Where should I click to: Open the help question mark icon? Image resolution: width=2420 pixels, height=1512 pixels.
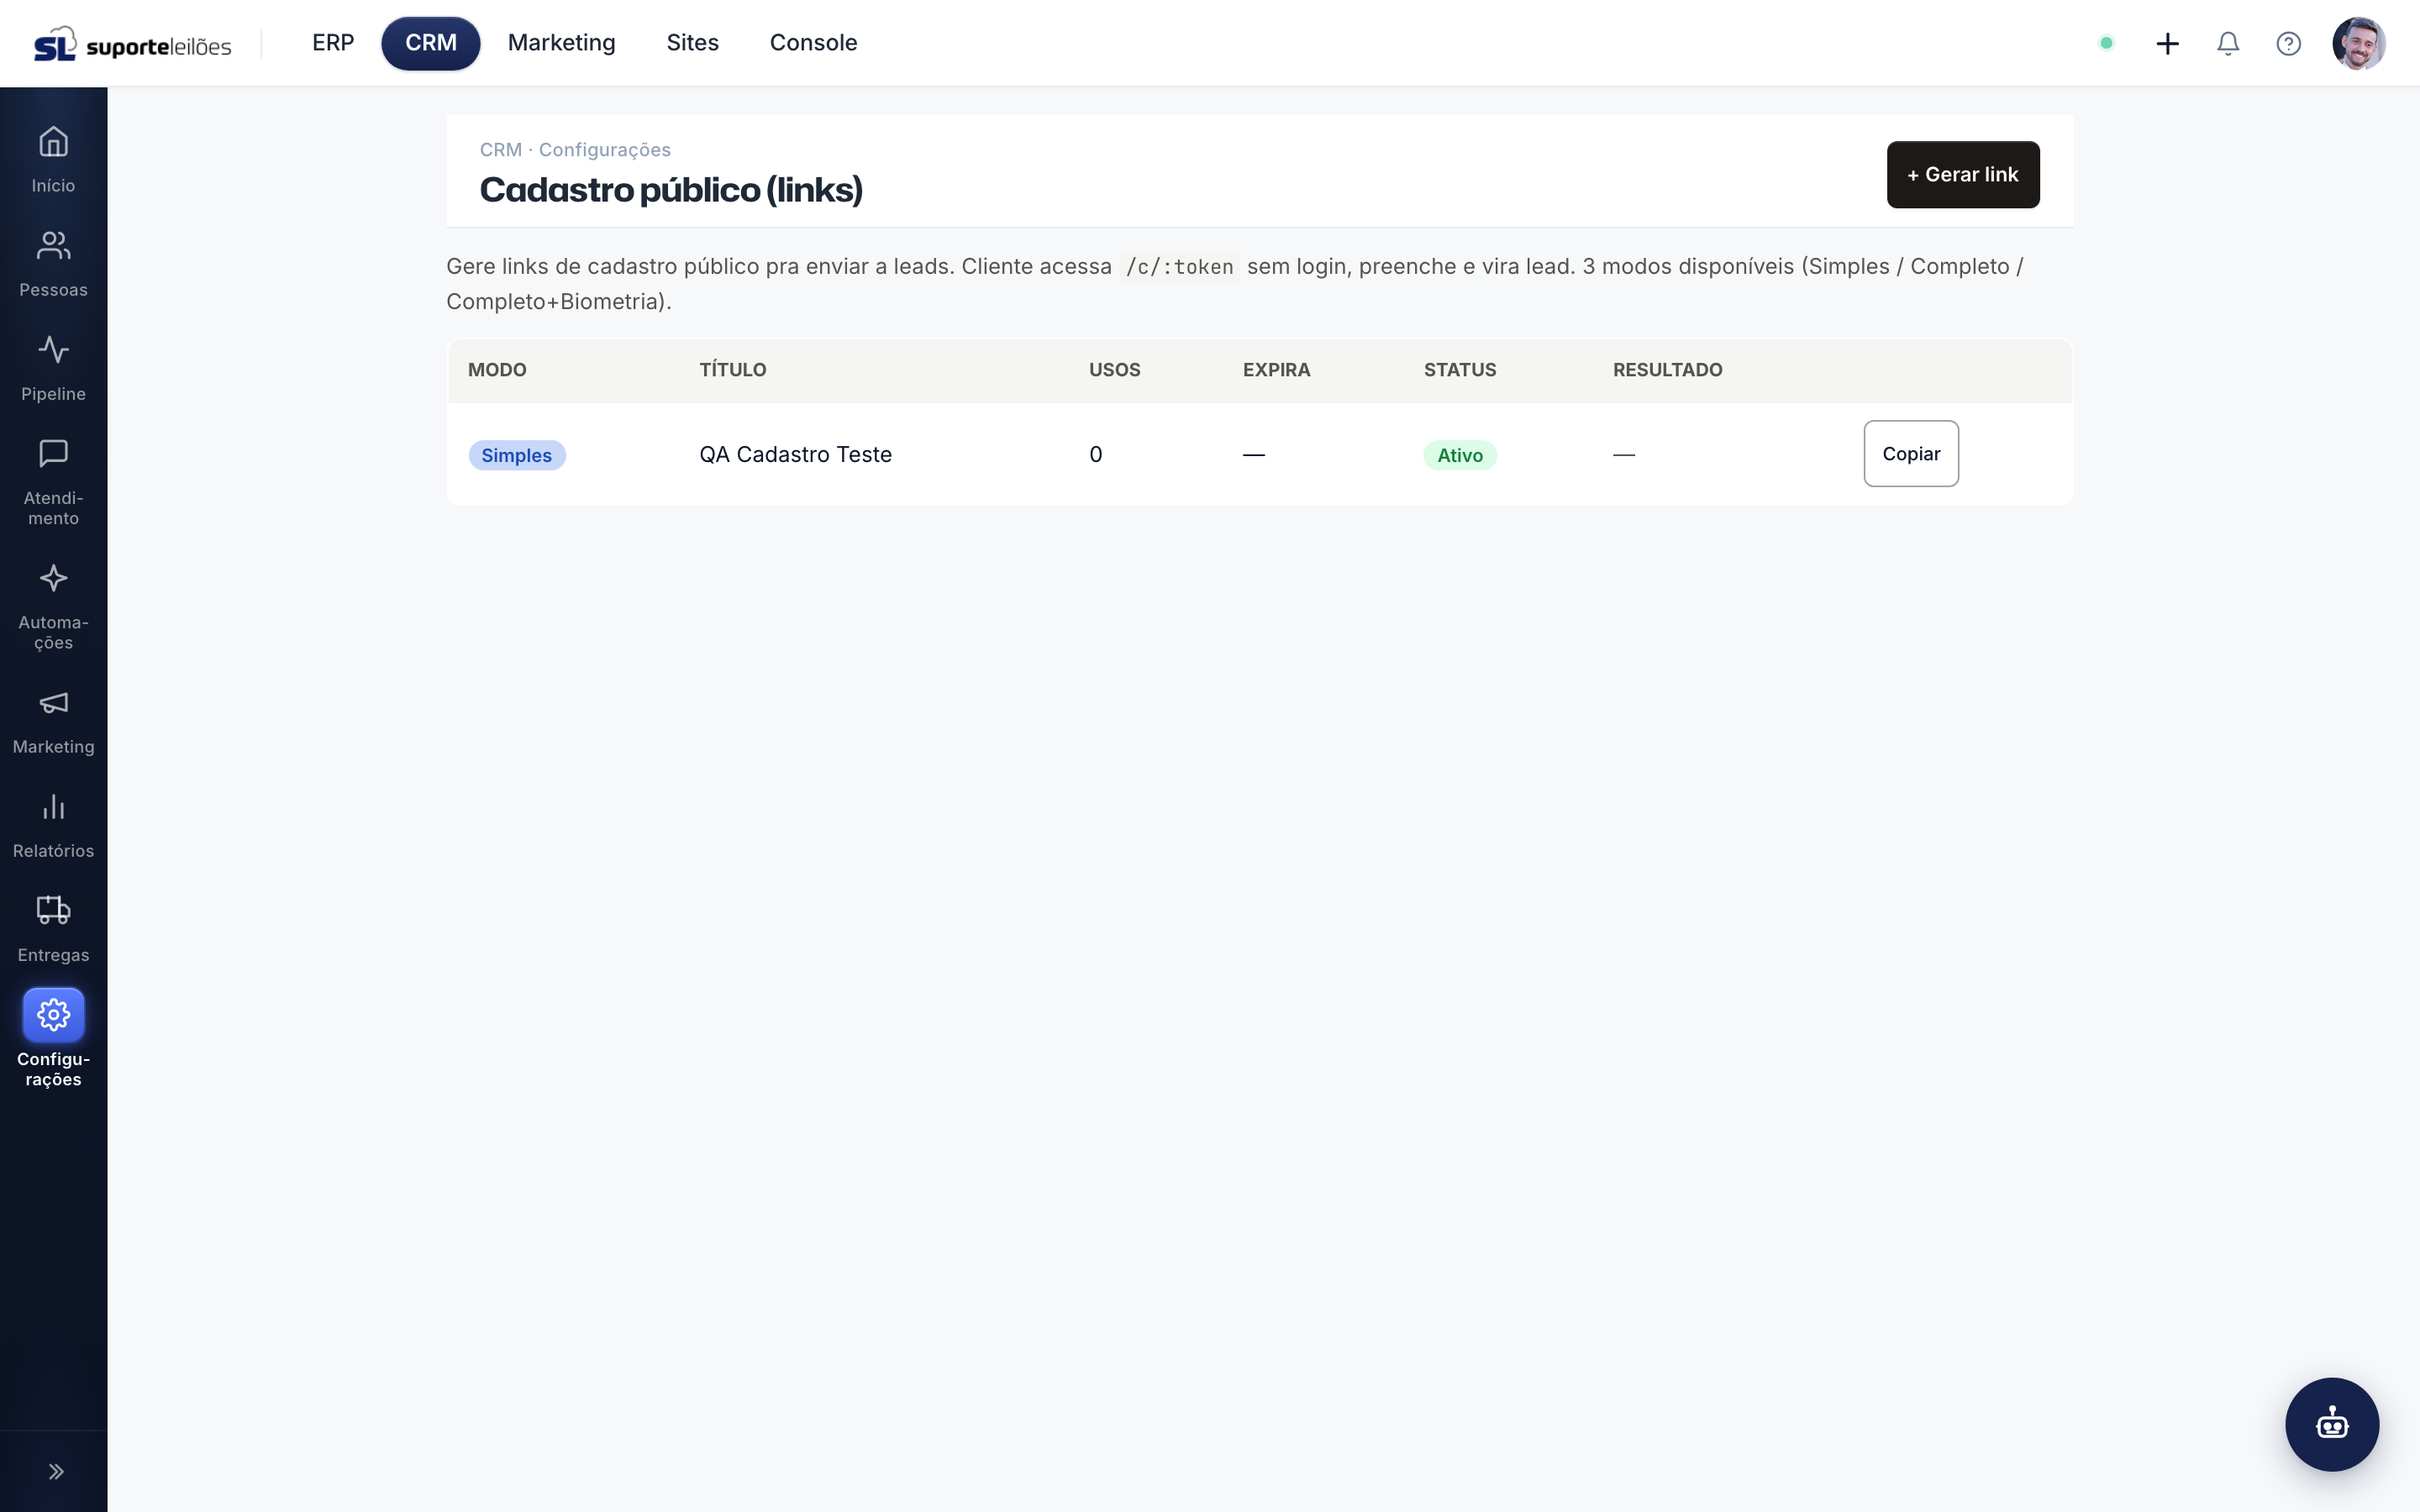pos(2288,43)
